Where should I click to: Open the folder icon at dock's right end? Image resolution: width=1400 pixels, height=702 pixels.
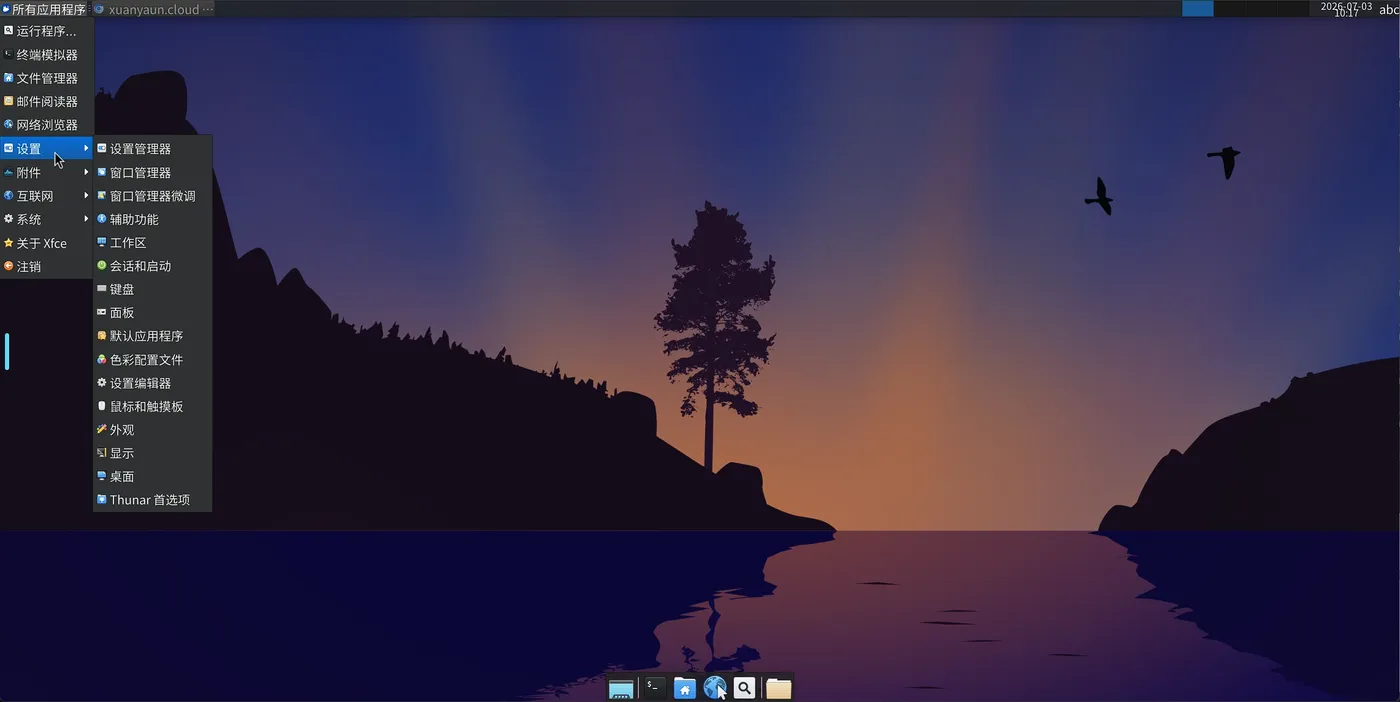[779, 688]
